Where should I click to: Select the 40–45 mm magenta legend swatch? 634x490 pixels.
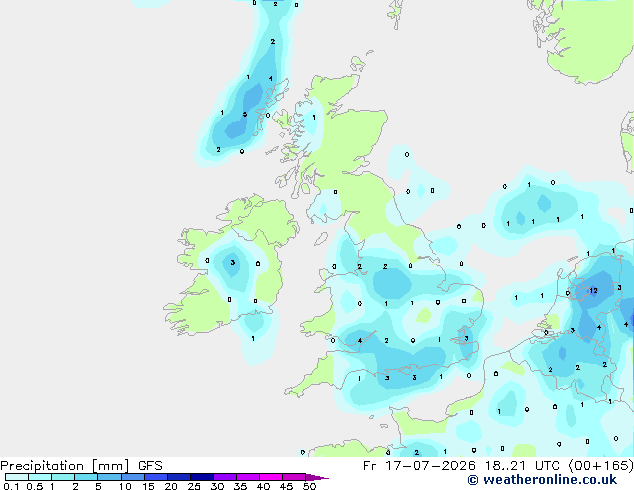(x=271, y=477)
